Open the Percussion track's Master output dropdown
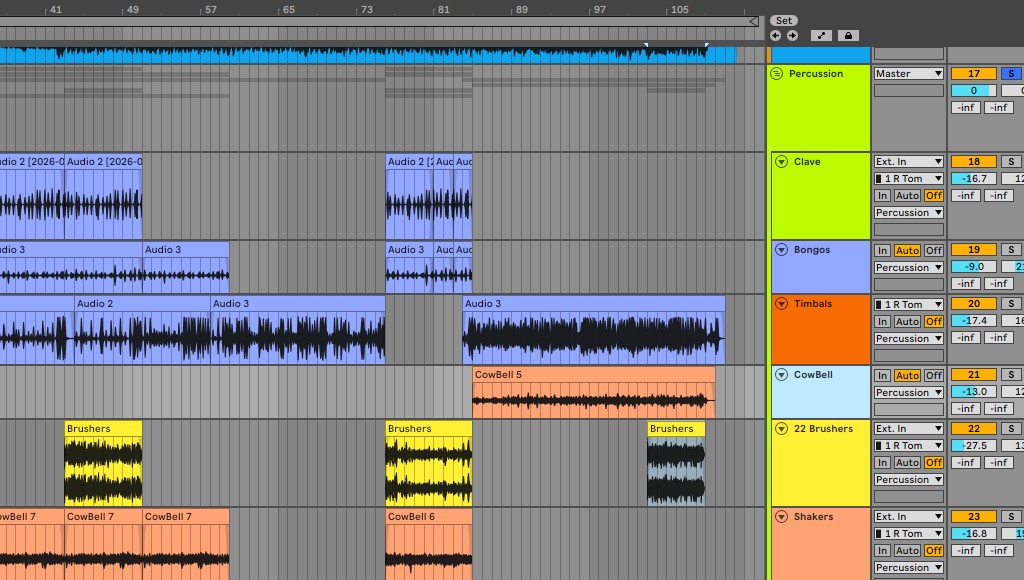 (908, 74)
